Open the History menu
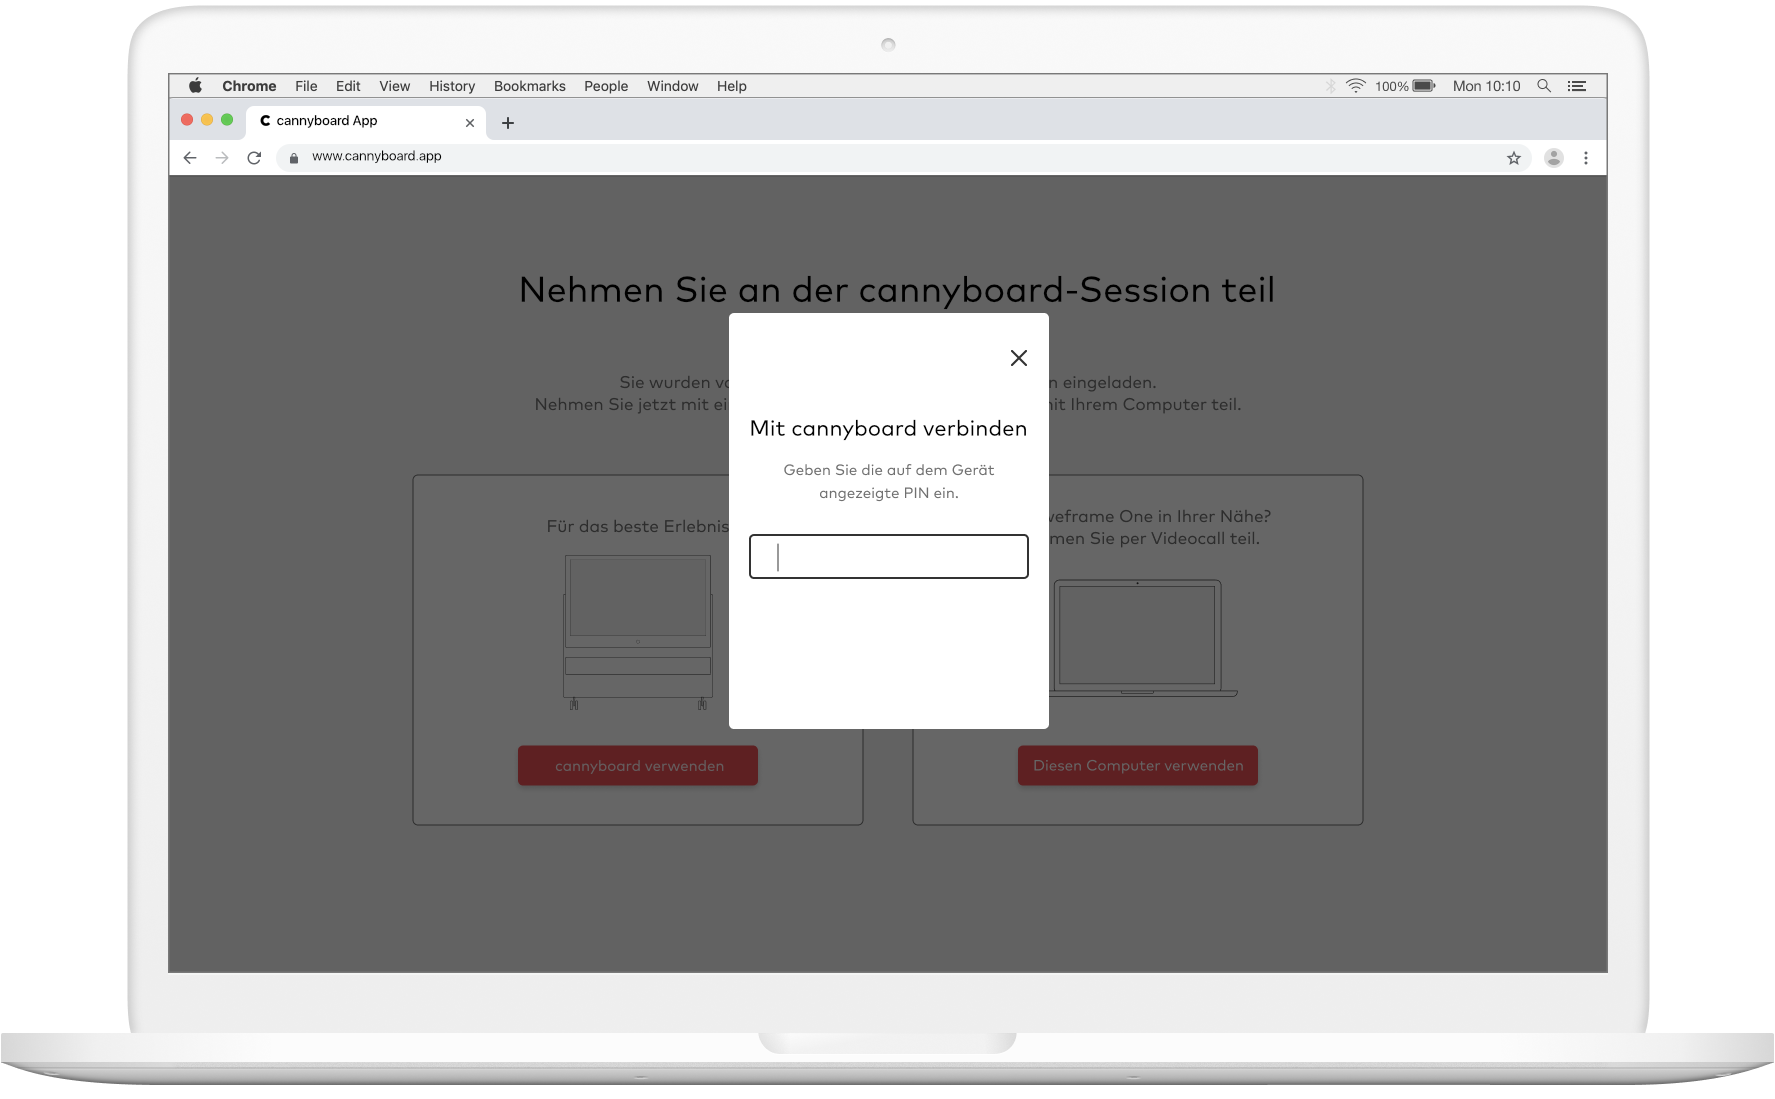The width and height of the screenshot is (1775, 1099). tap(452, 86)
